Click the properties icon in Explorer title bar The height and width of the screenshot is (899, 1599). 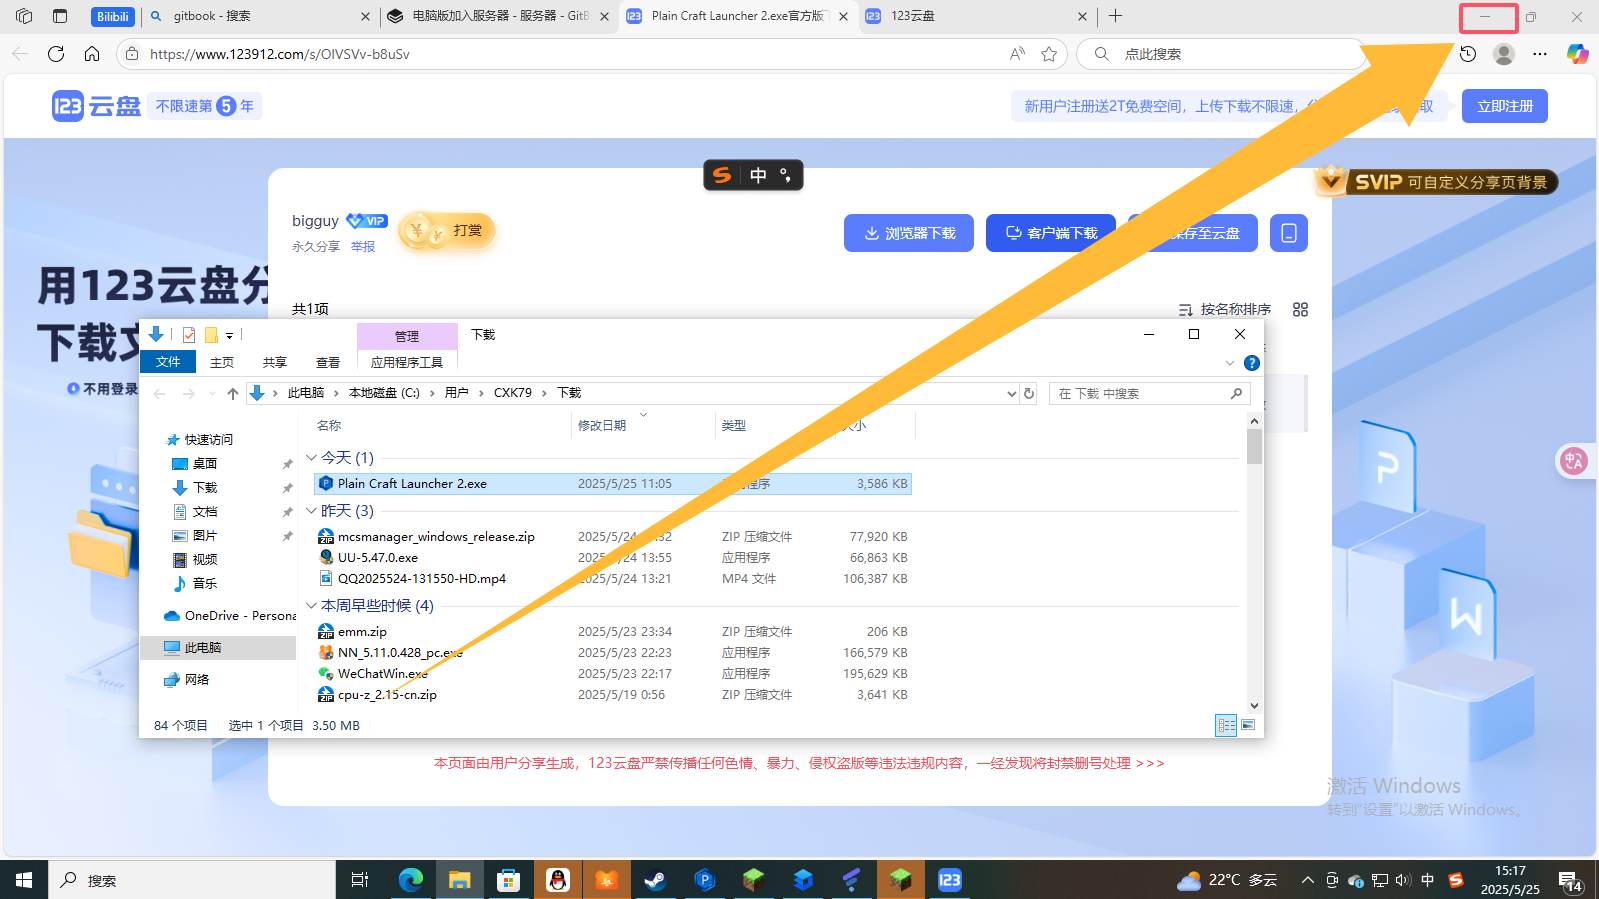[189, 335]
